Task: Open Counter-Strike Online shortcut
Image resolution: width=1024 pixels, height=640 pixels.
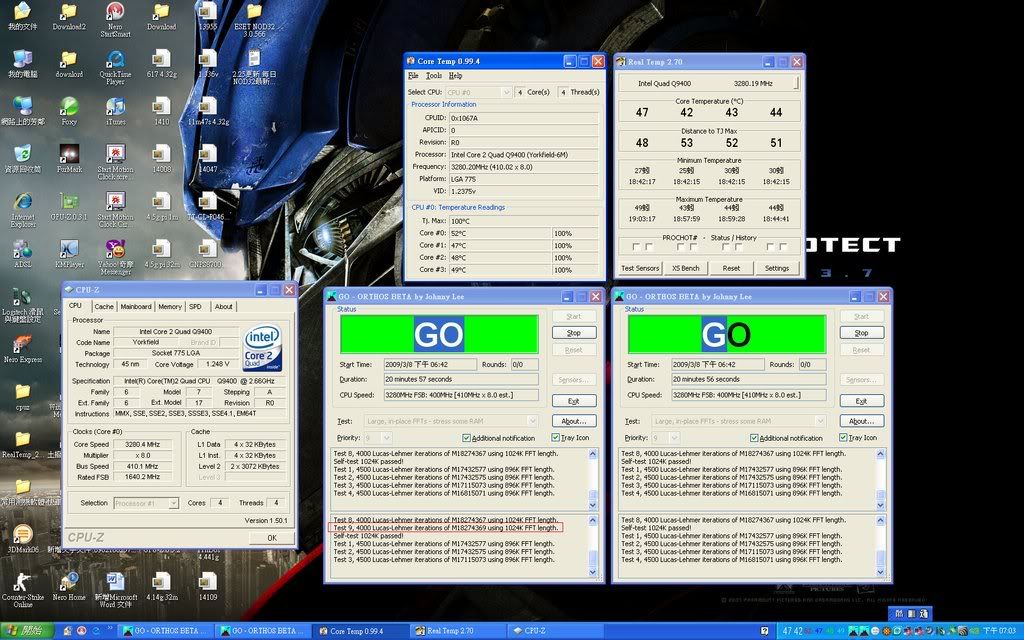Action: (23, 590)
